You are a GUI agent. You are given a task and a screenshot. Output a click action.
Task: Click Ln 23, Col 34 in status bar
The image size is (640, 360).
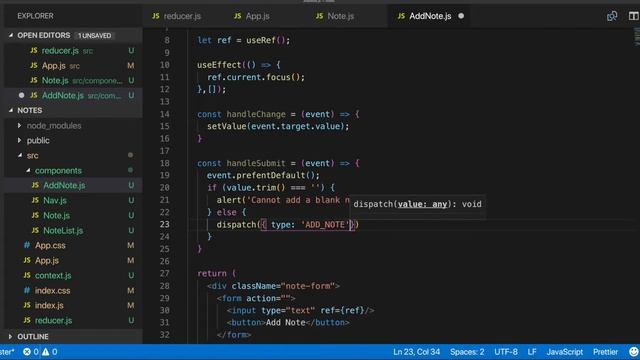[416, 352]
